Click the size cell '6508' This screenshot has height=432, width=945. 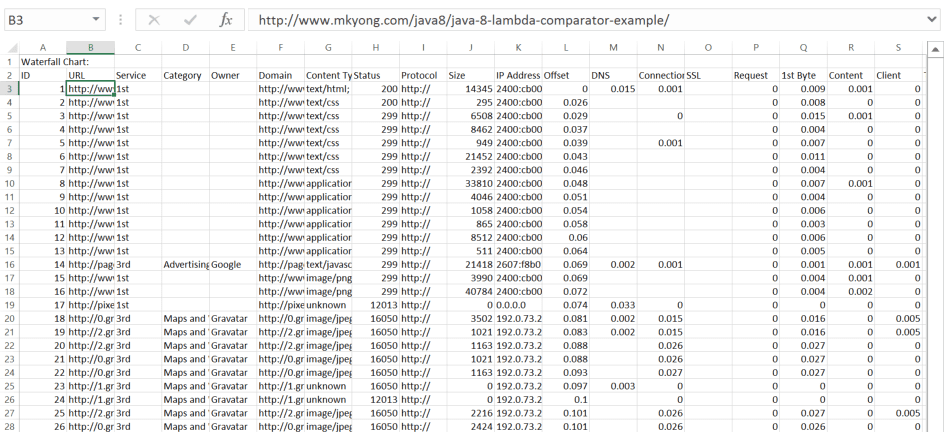point(471,116)
